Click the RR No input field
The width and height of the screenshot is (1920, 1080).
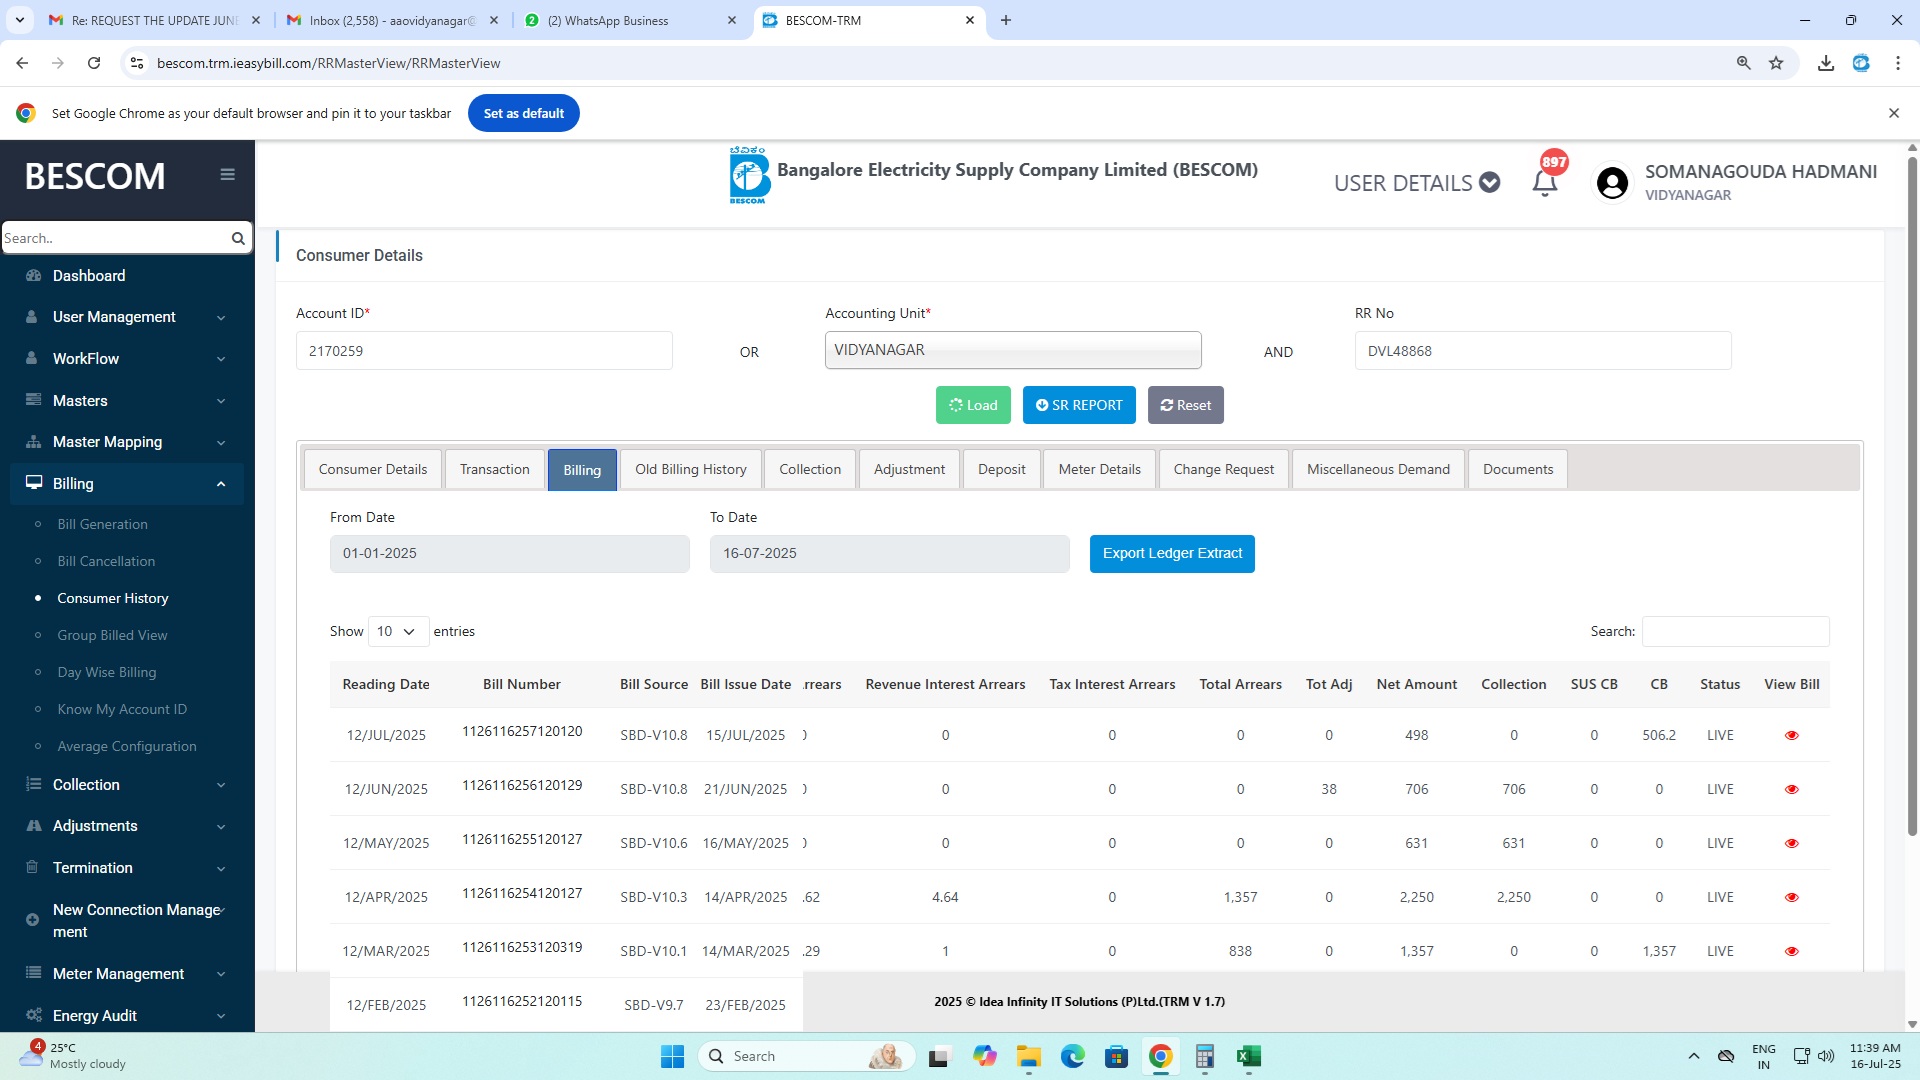click(x=1542, y=351)
